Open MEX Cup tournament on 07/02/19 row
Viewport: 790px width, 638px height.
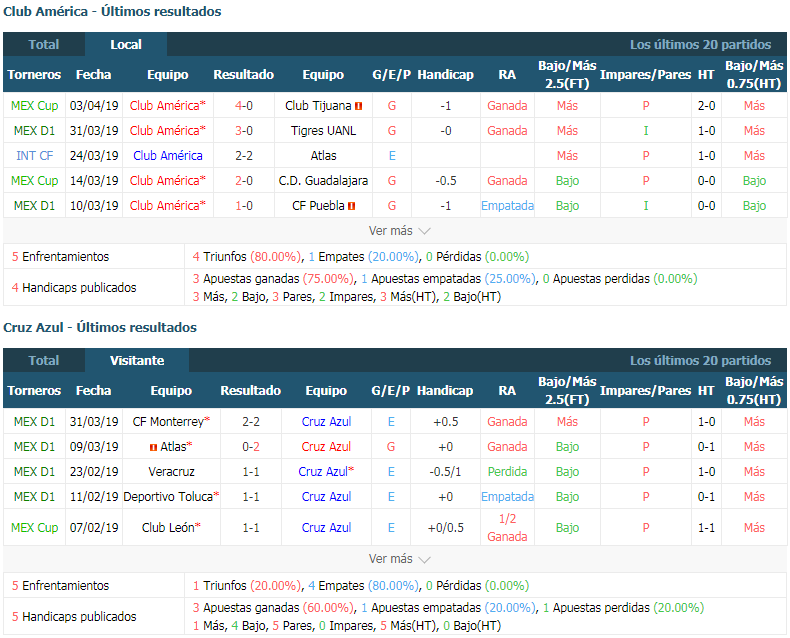34,528
